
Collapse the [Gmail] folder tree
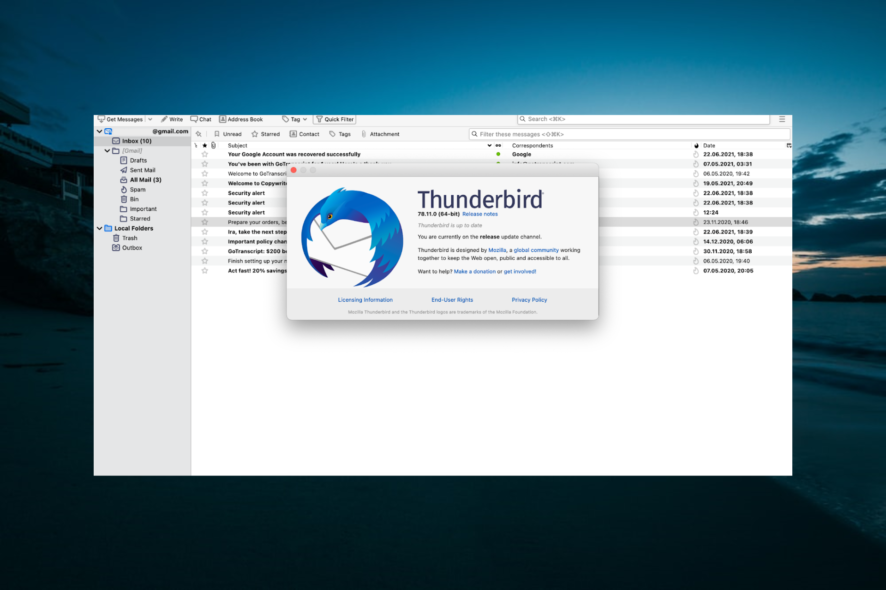108,151
